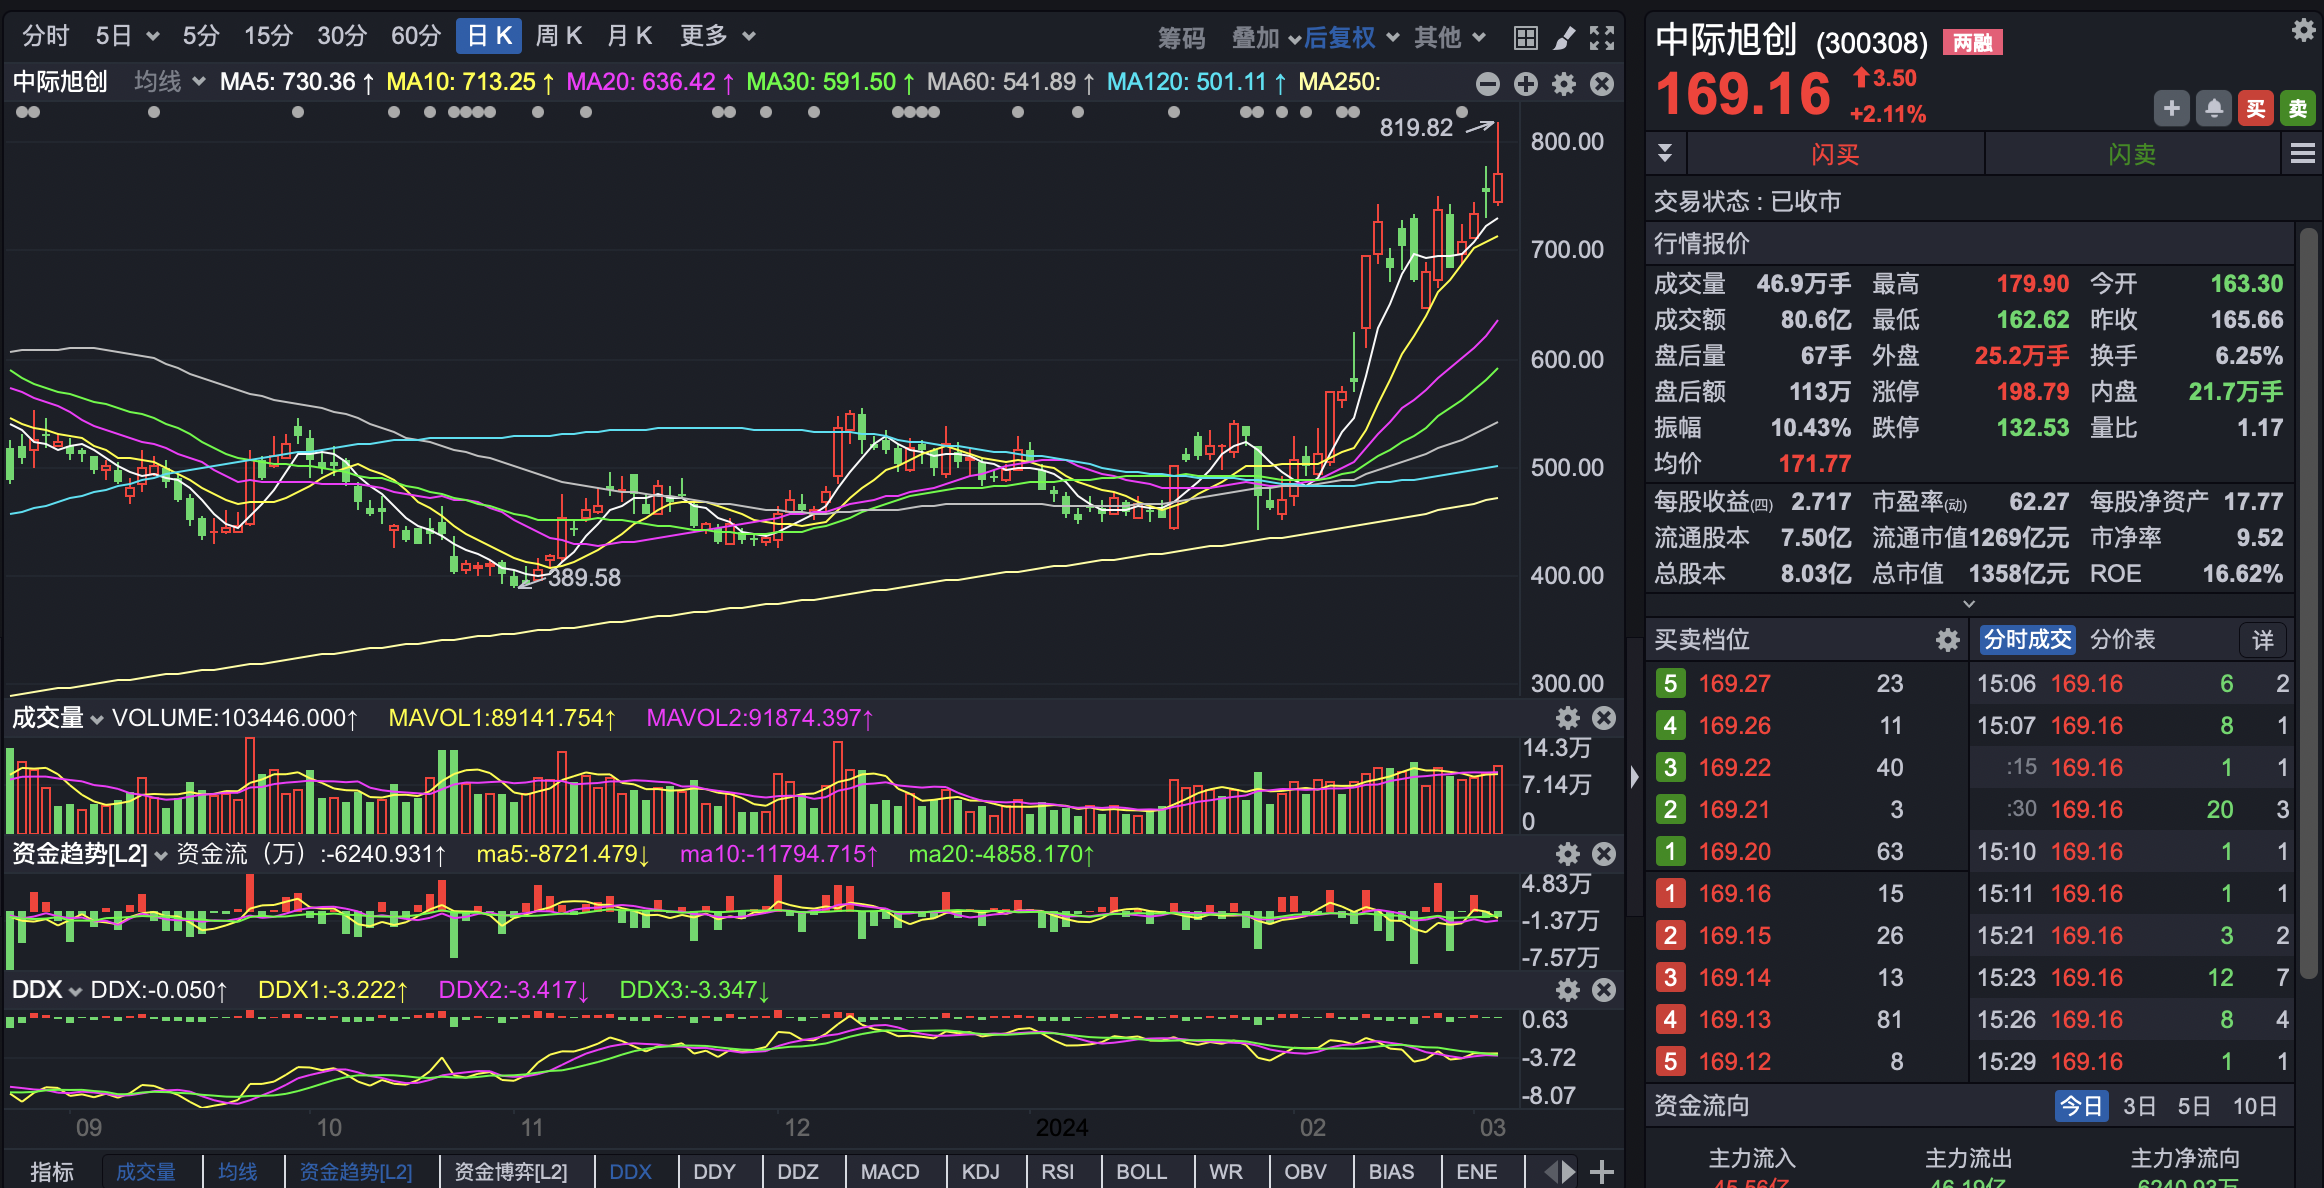Viewport: 2324px width, 1188px height.
Task: Set price alert with bell icon
Action: 2214,108
